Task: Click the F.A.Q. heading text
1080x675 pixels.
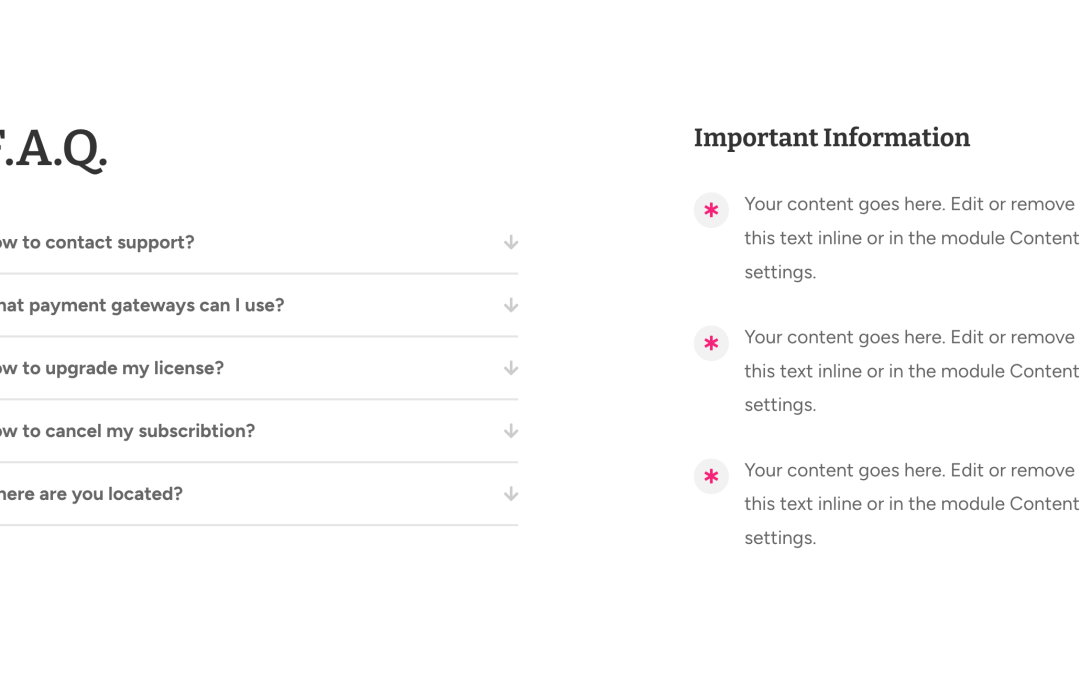Action: tap(54, 149)
